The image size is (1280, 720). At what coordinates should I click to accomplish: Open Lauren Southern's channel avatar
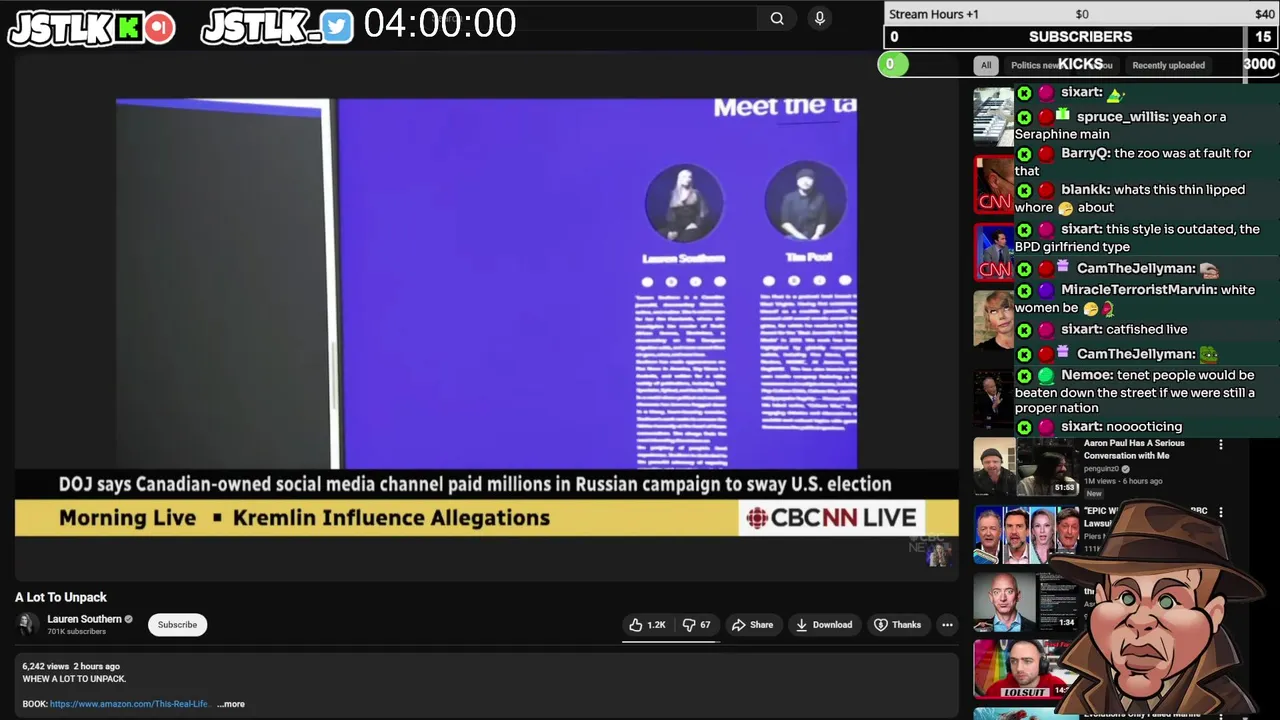tap(28, 625)
